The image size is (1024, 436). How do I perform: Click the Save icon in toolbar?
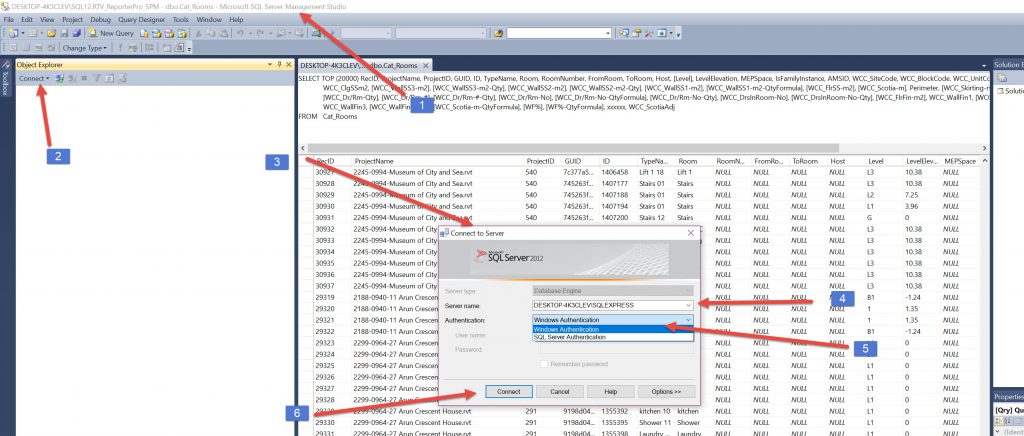pyautogui.click(x=63, y=33)
